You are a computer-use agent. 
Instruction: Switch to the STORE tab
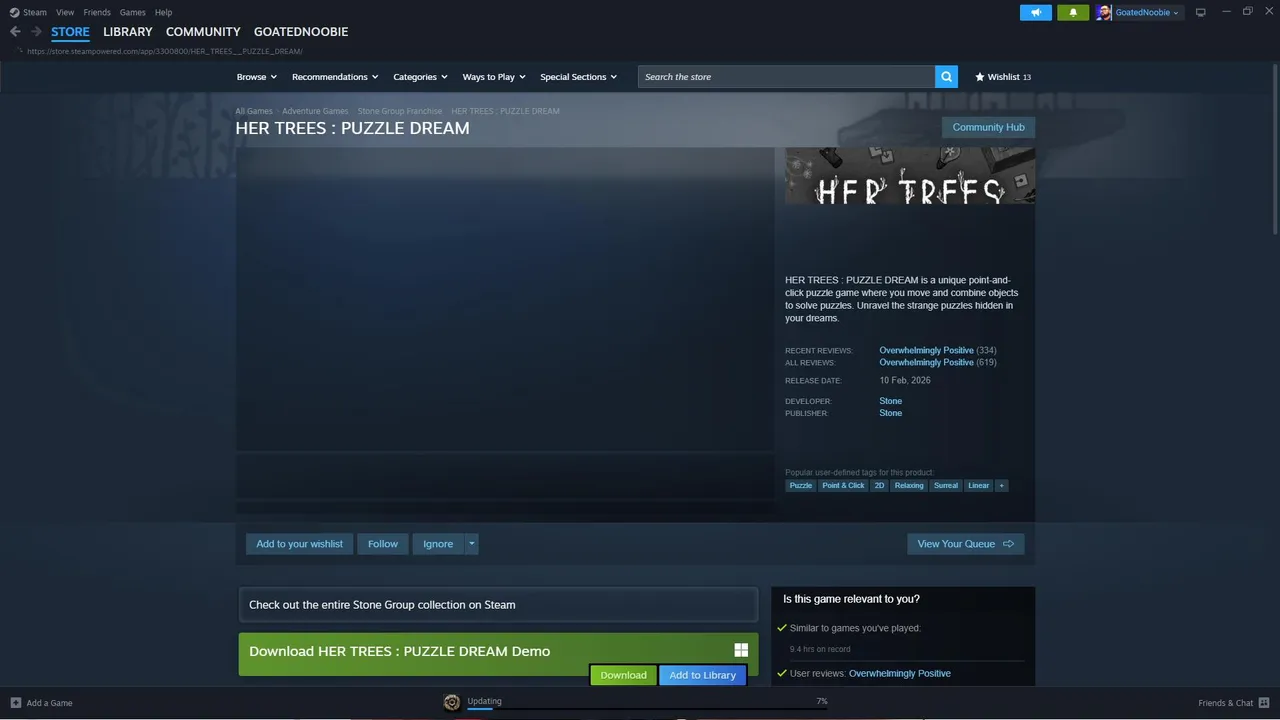pos(70,32)
